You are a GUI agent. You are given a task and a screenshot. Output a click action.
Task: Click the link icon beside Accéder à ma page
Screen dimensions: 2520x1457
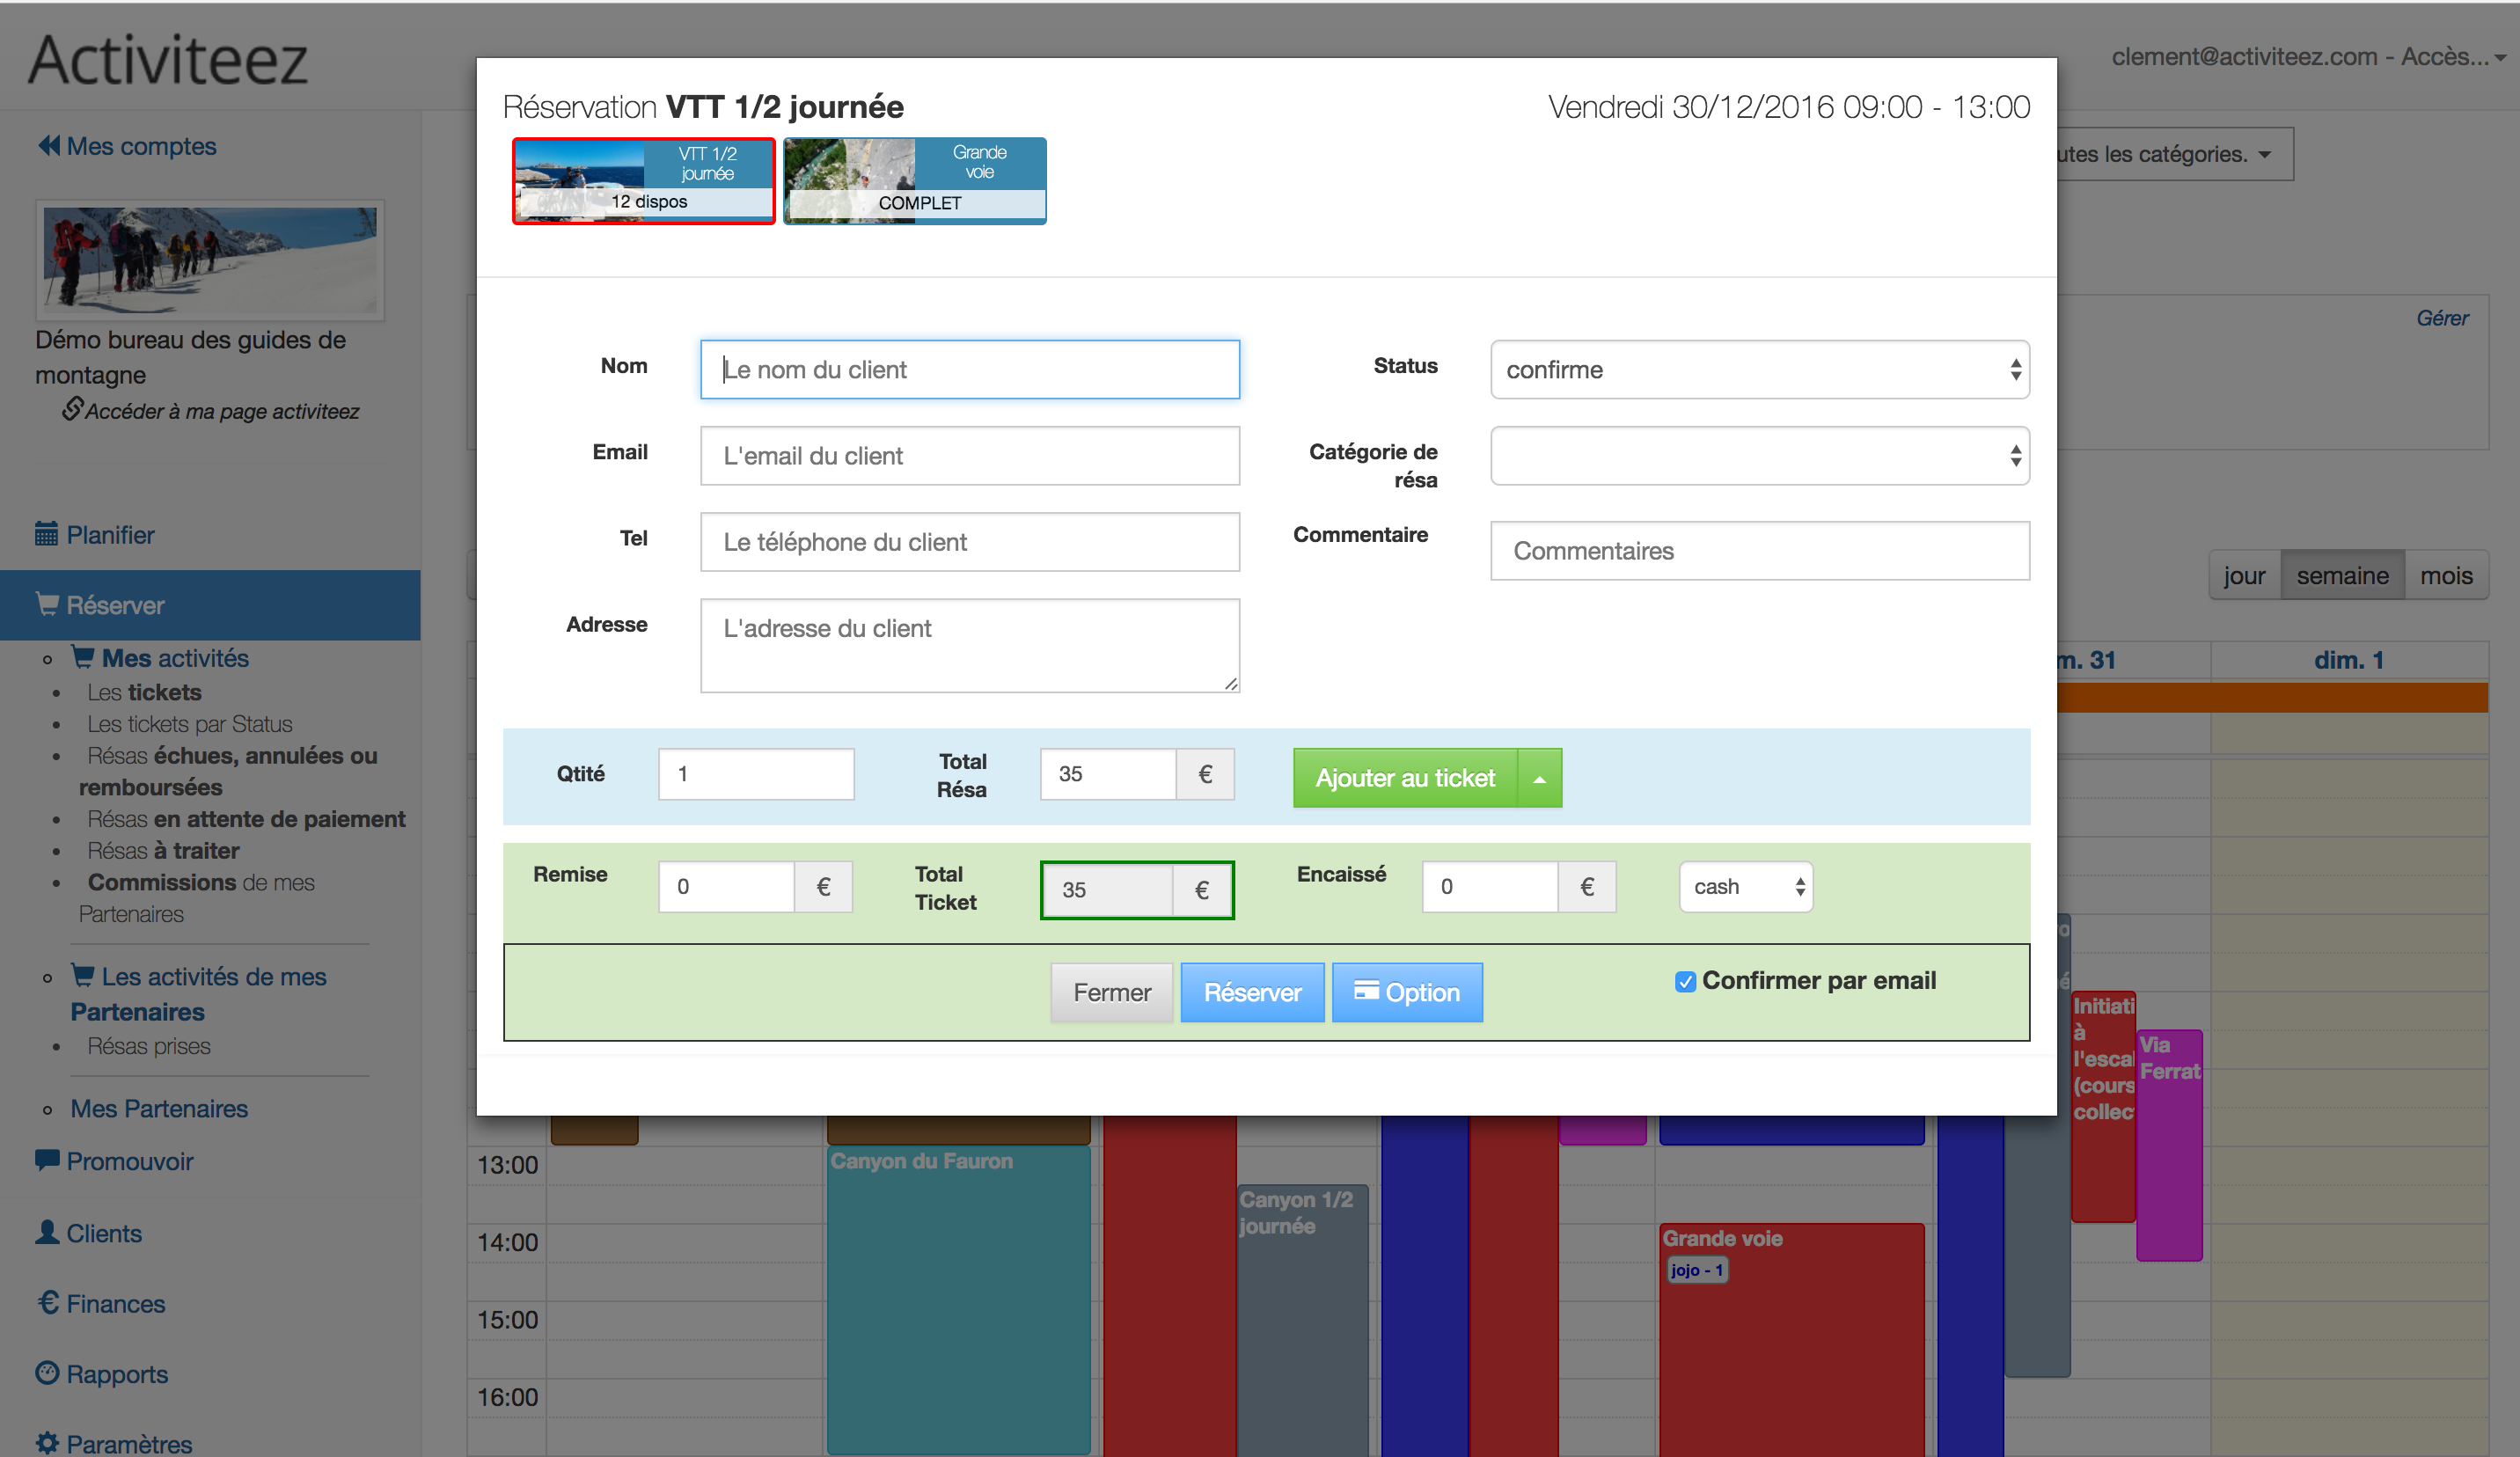(72, 408)
